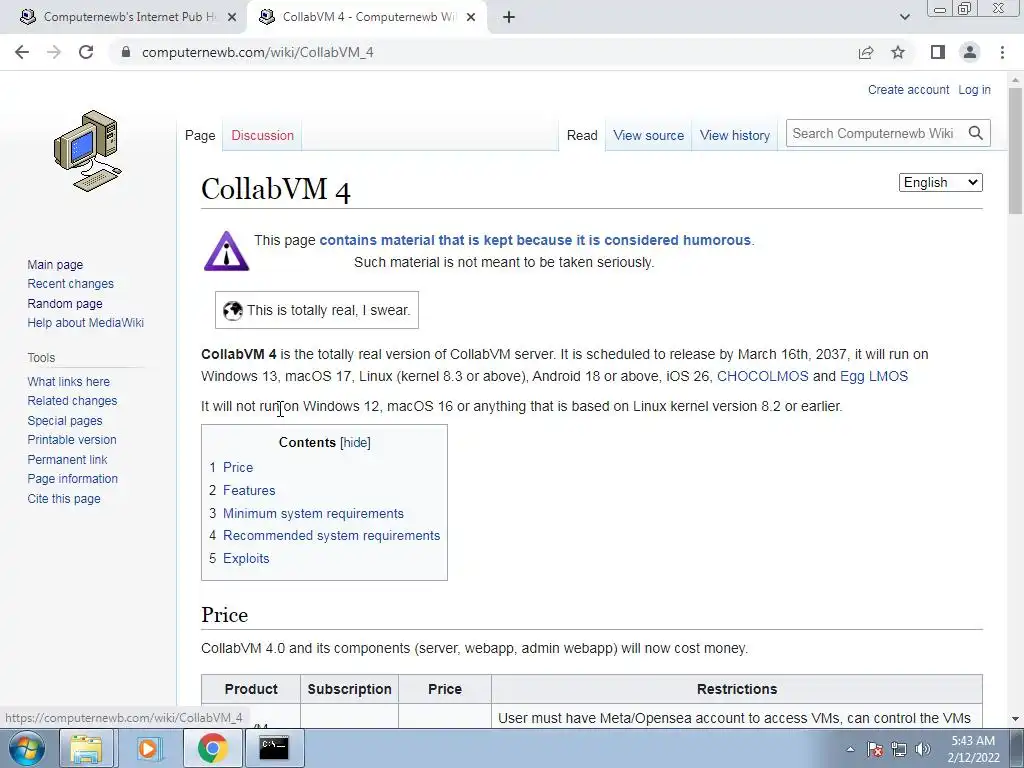Click the browser forward arrow
Viewport: 1024px width, 768px height.
pyautogui.click(x=54, y=52)
